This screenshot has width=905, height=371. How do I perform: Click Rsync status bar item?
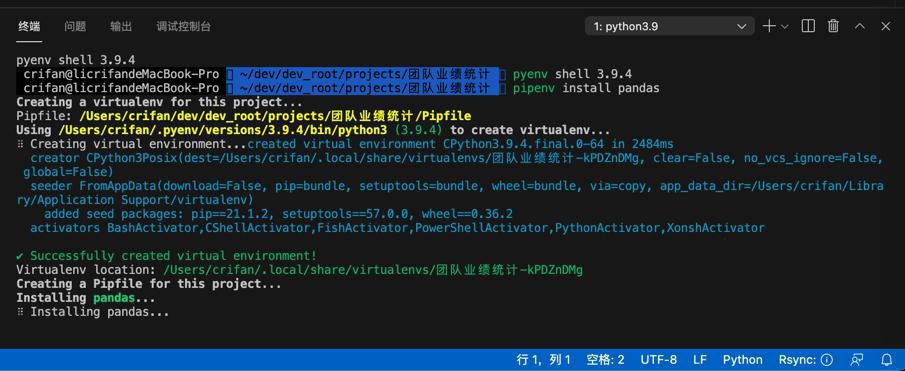click(806, 360)
